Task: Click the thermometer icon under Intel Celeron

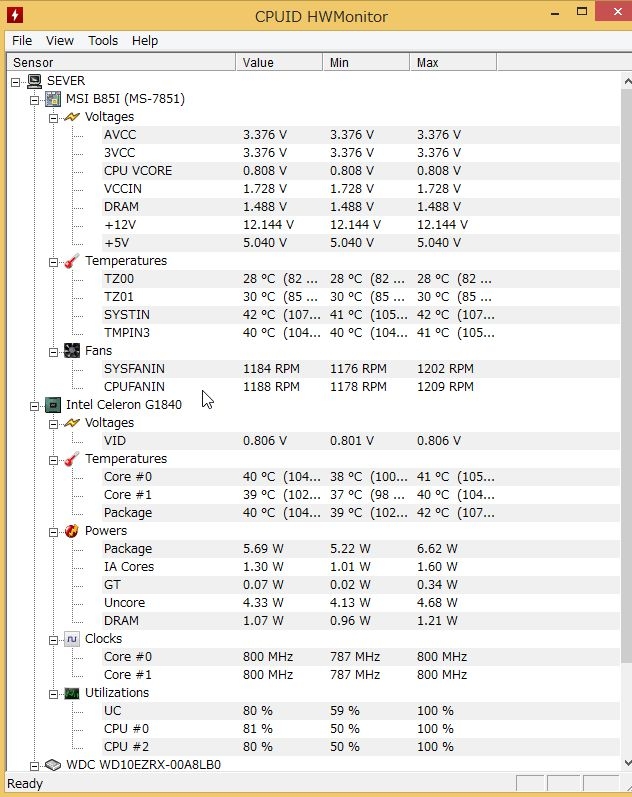Action: [x=71, y=459]
